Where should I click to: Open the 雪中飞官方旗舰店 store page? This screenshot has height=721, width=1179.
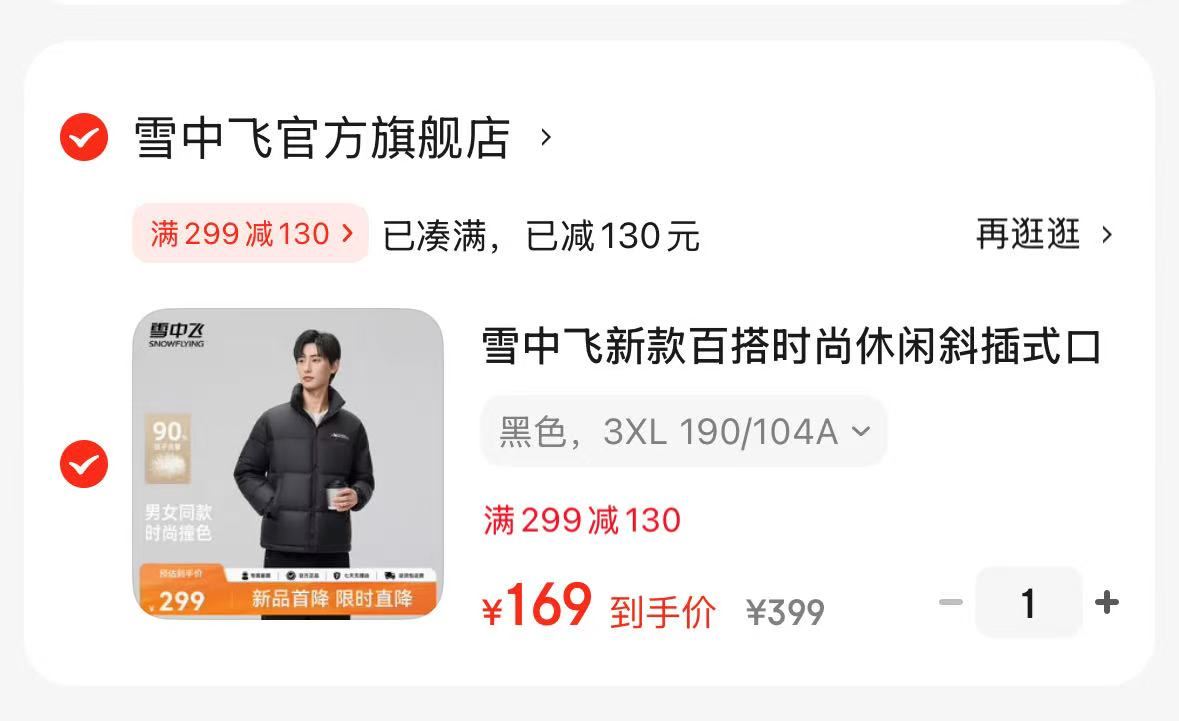coord(322,138)
